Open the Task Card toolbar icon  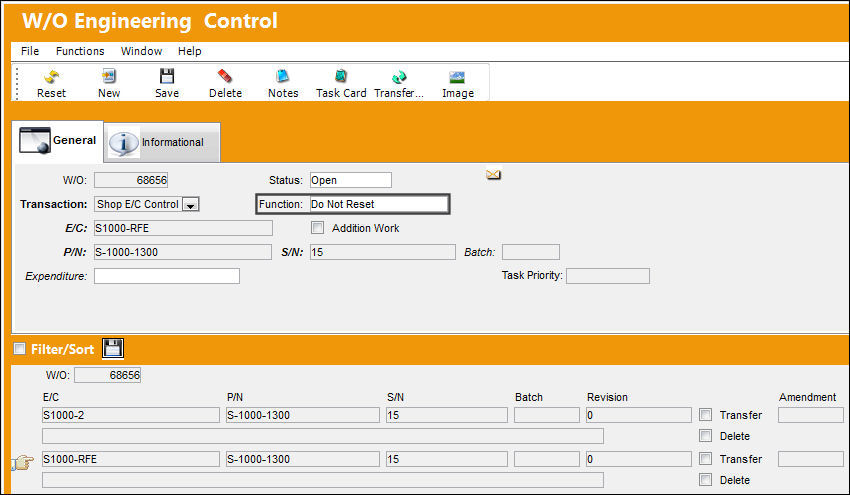341,76
